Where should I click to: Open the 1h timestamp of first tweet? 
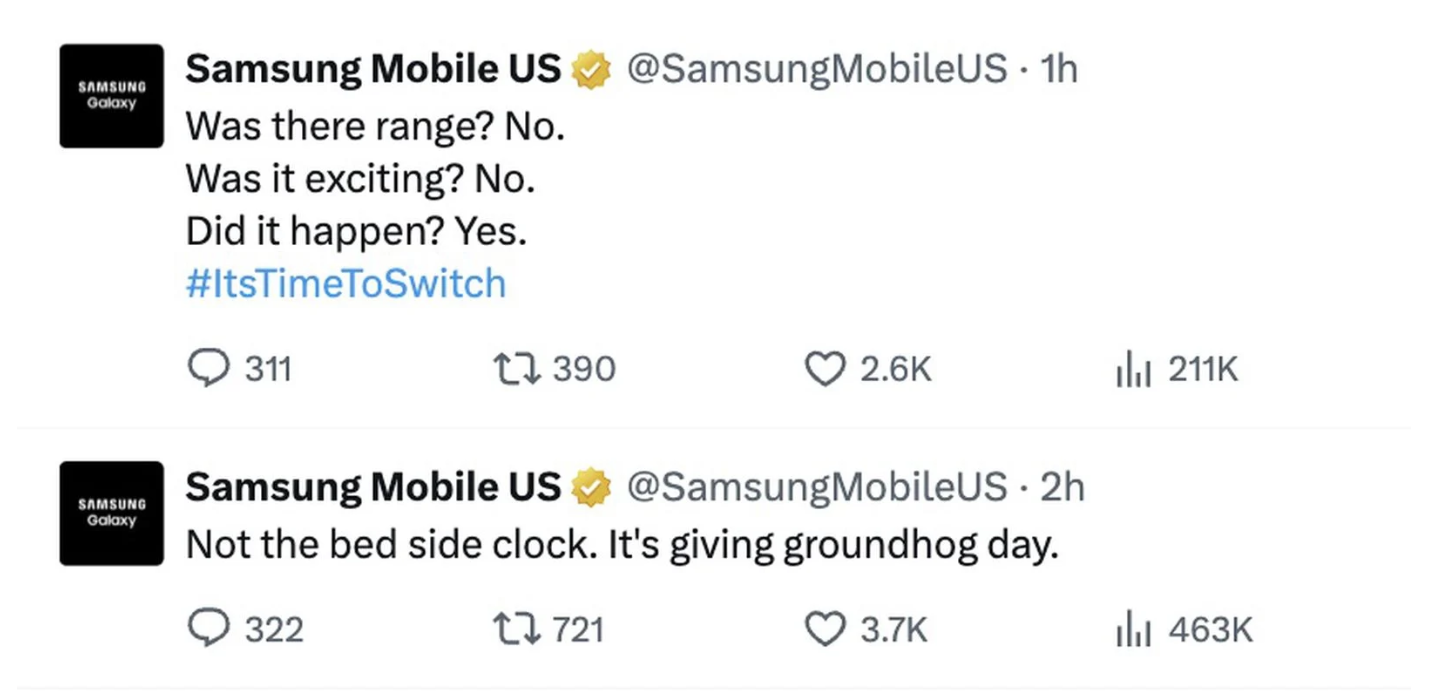pos(1059,69)
